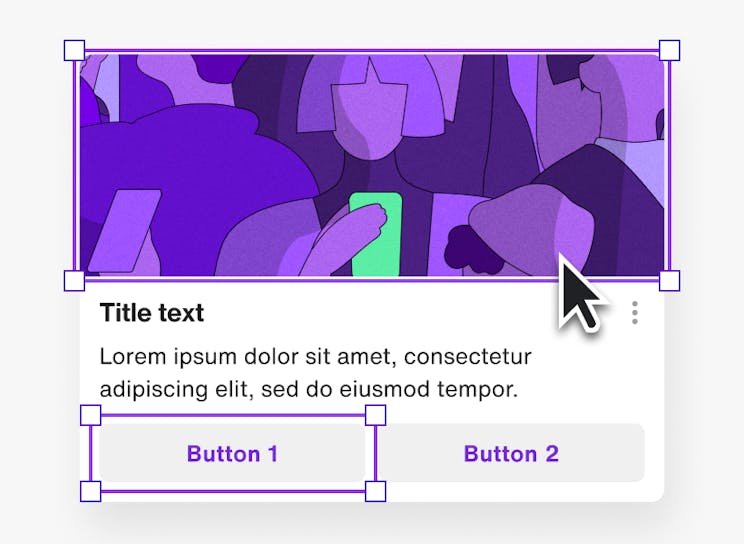The width and height of the screenshot is (744, 544).
Task: Click the top edge of the image selection outline
Action: (x=372, y=51)
